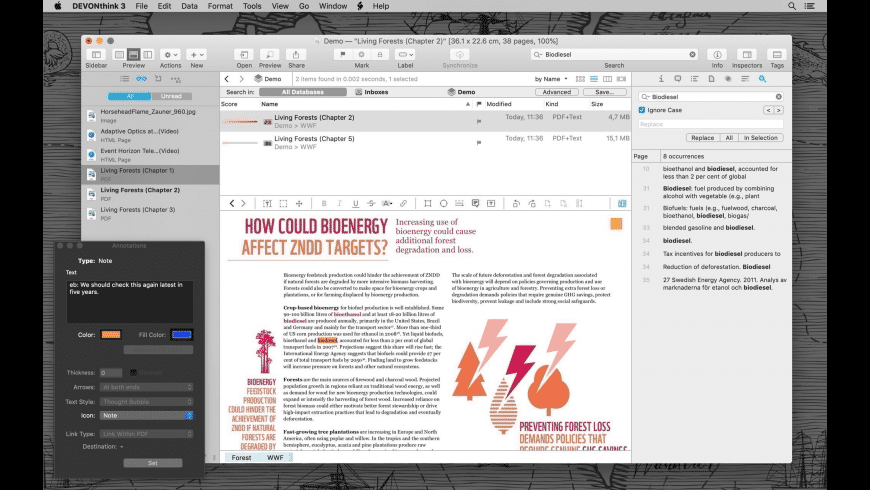Apply strikethrough annotation in PDF toolbar
The height and width of the screenshot is (490, 870).
(x=371, y=204)
